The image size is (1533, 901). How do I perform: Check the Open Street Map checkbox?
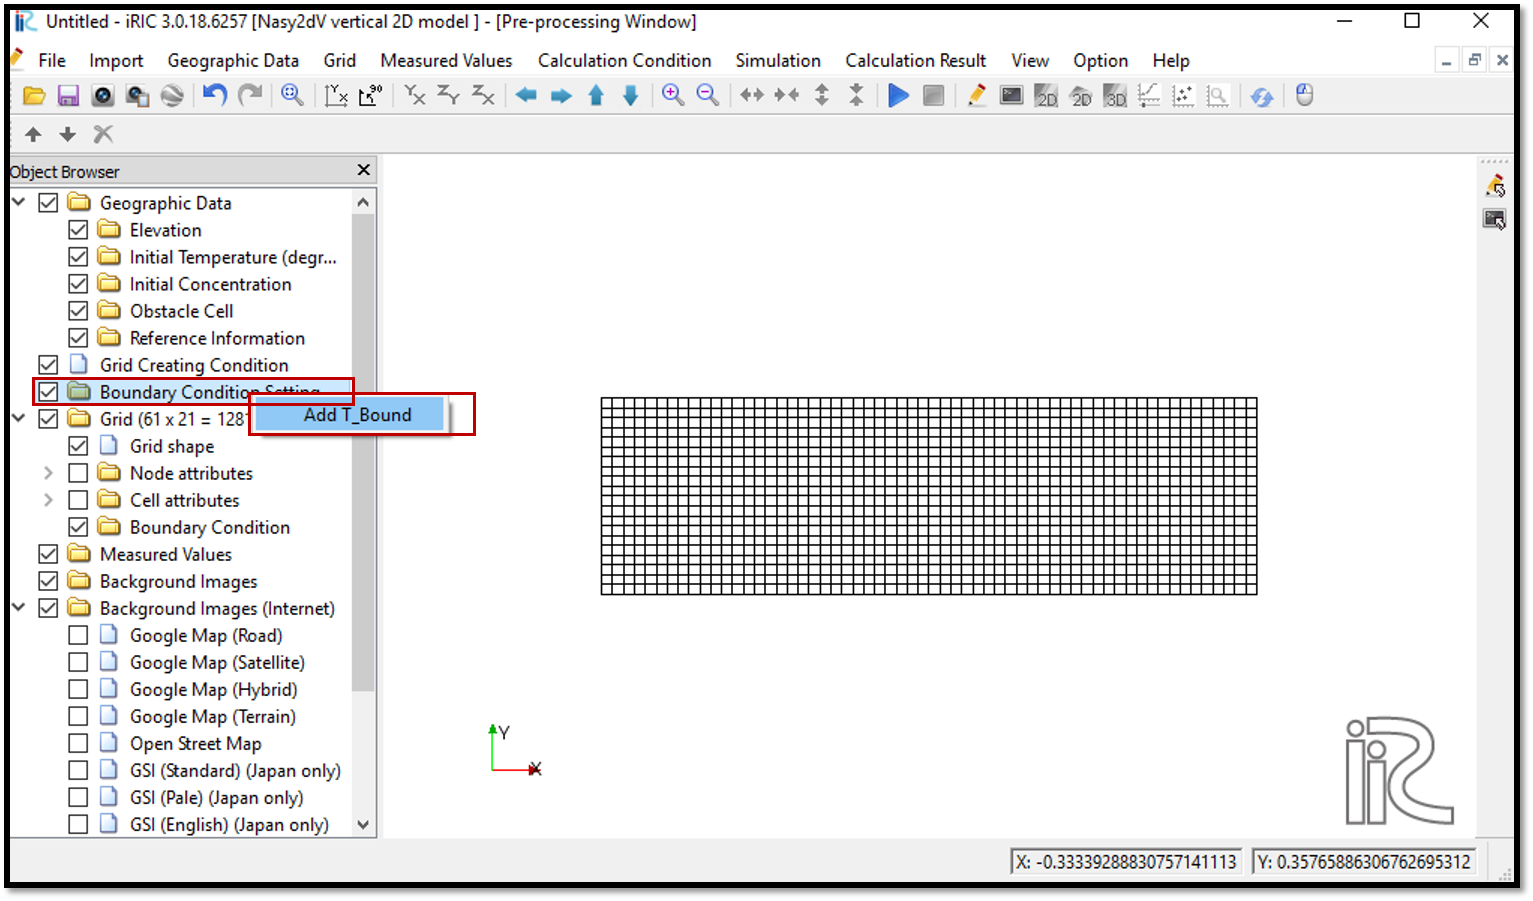point(78,743)
